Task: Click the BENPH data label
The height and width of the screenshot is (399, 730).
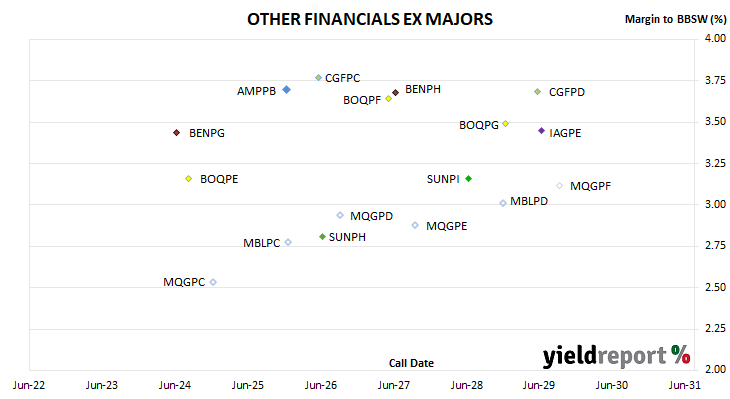Action: pyautogui.click(x=423, y=89)
